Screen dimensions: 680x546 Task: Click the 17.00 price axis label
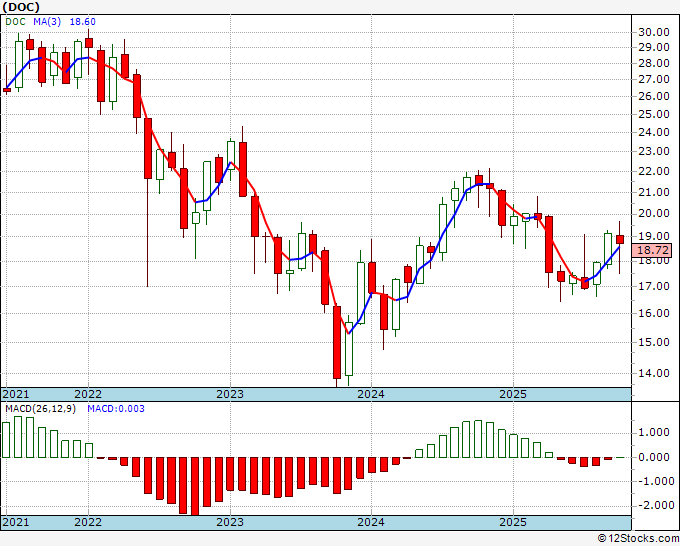[x=654, y=286]
